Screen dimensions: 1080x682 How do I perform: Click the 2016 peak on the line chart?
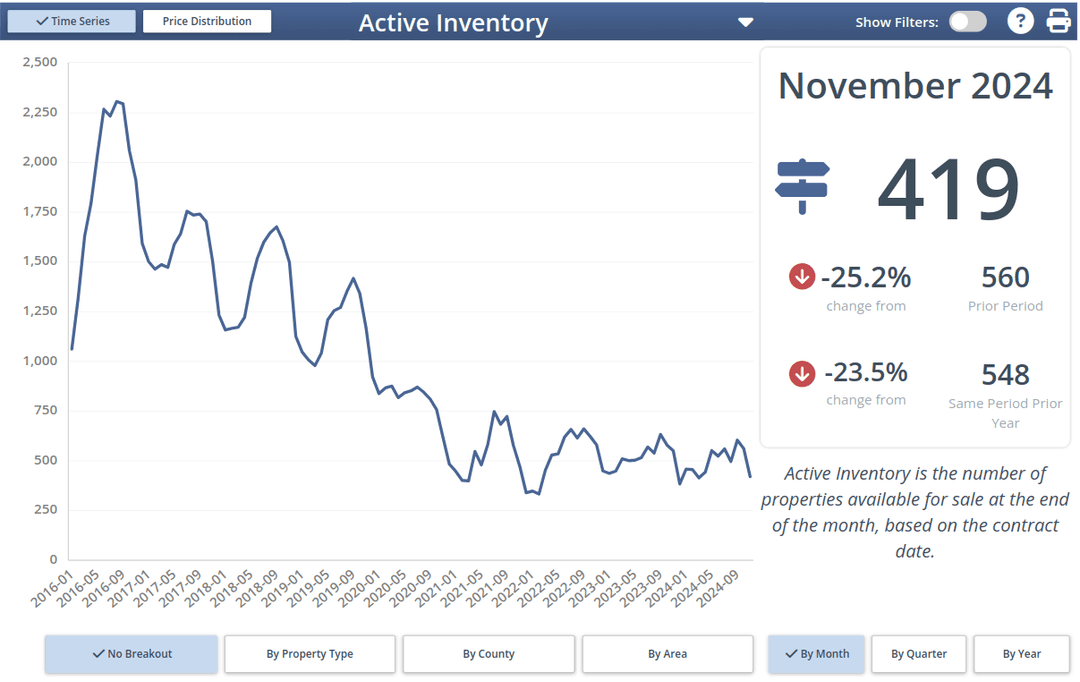(x=117, y=101)
